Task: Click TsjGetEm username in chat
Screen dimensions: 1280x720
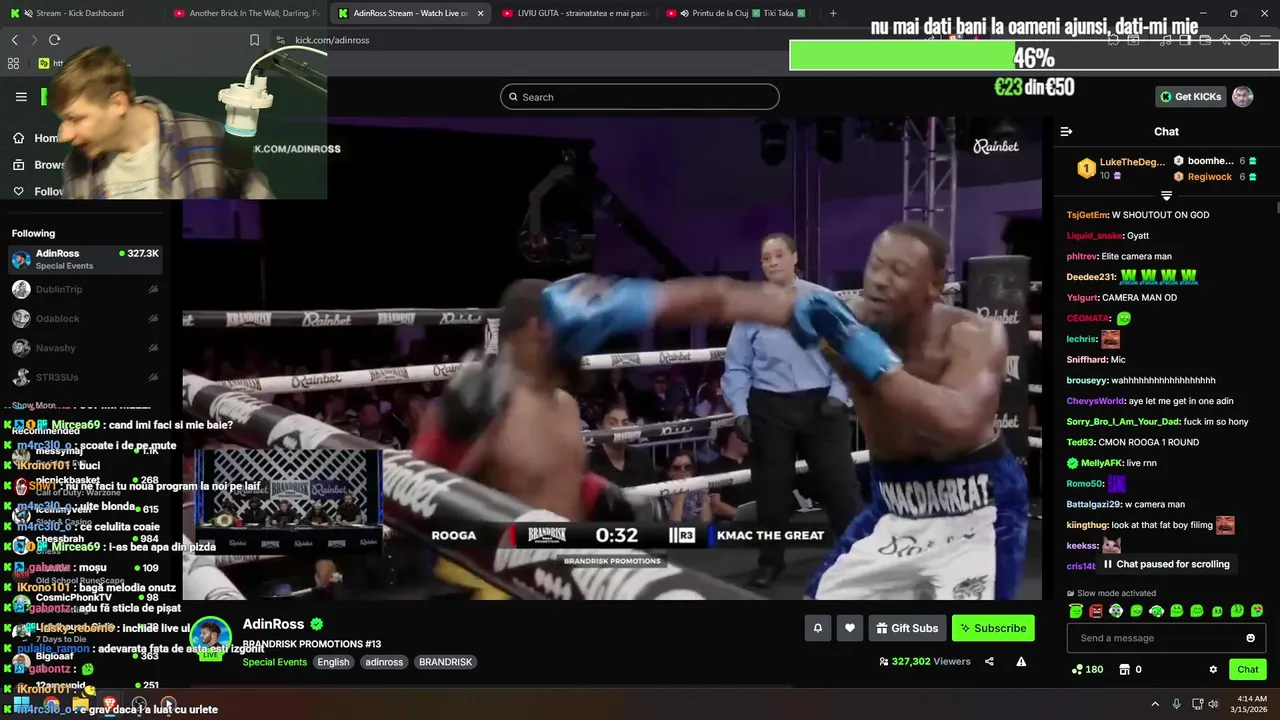Action: click(x=1087, y=215)
